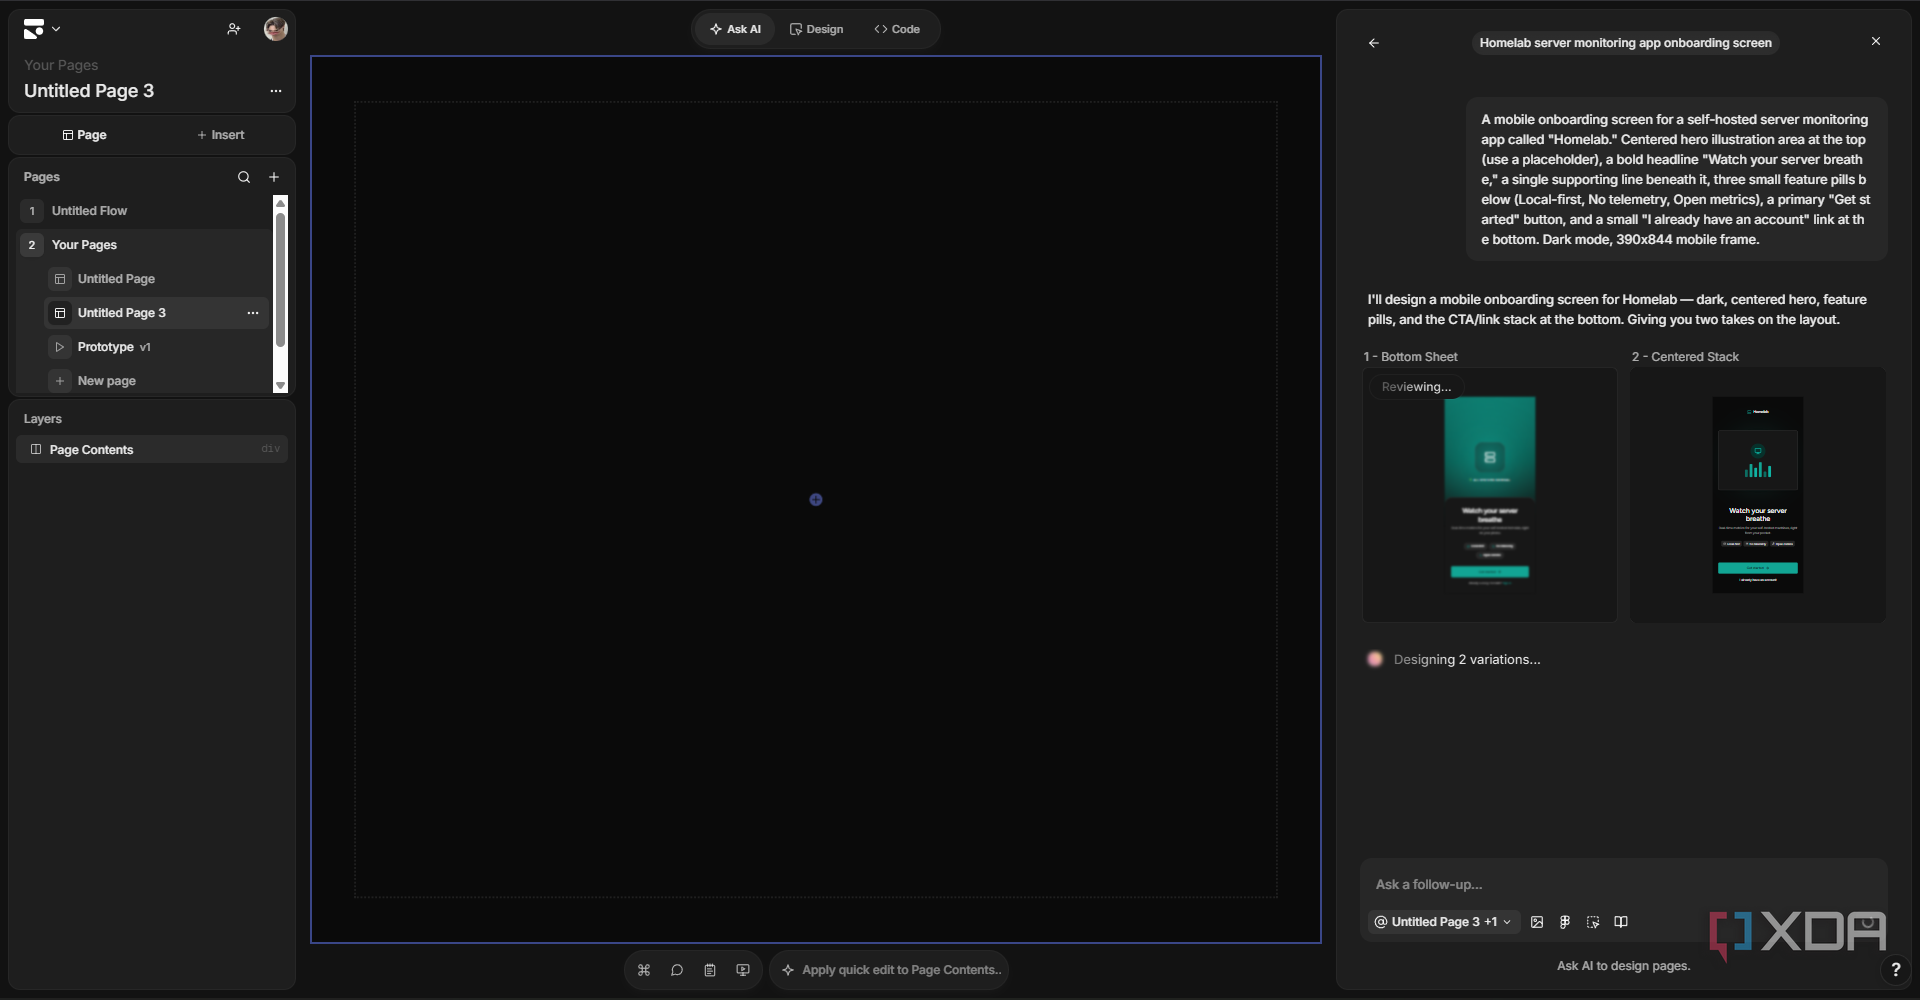Add a new page with plus icon
The height and width of the screenshot is (1000, 1920).
click(274, 177)
